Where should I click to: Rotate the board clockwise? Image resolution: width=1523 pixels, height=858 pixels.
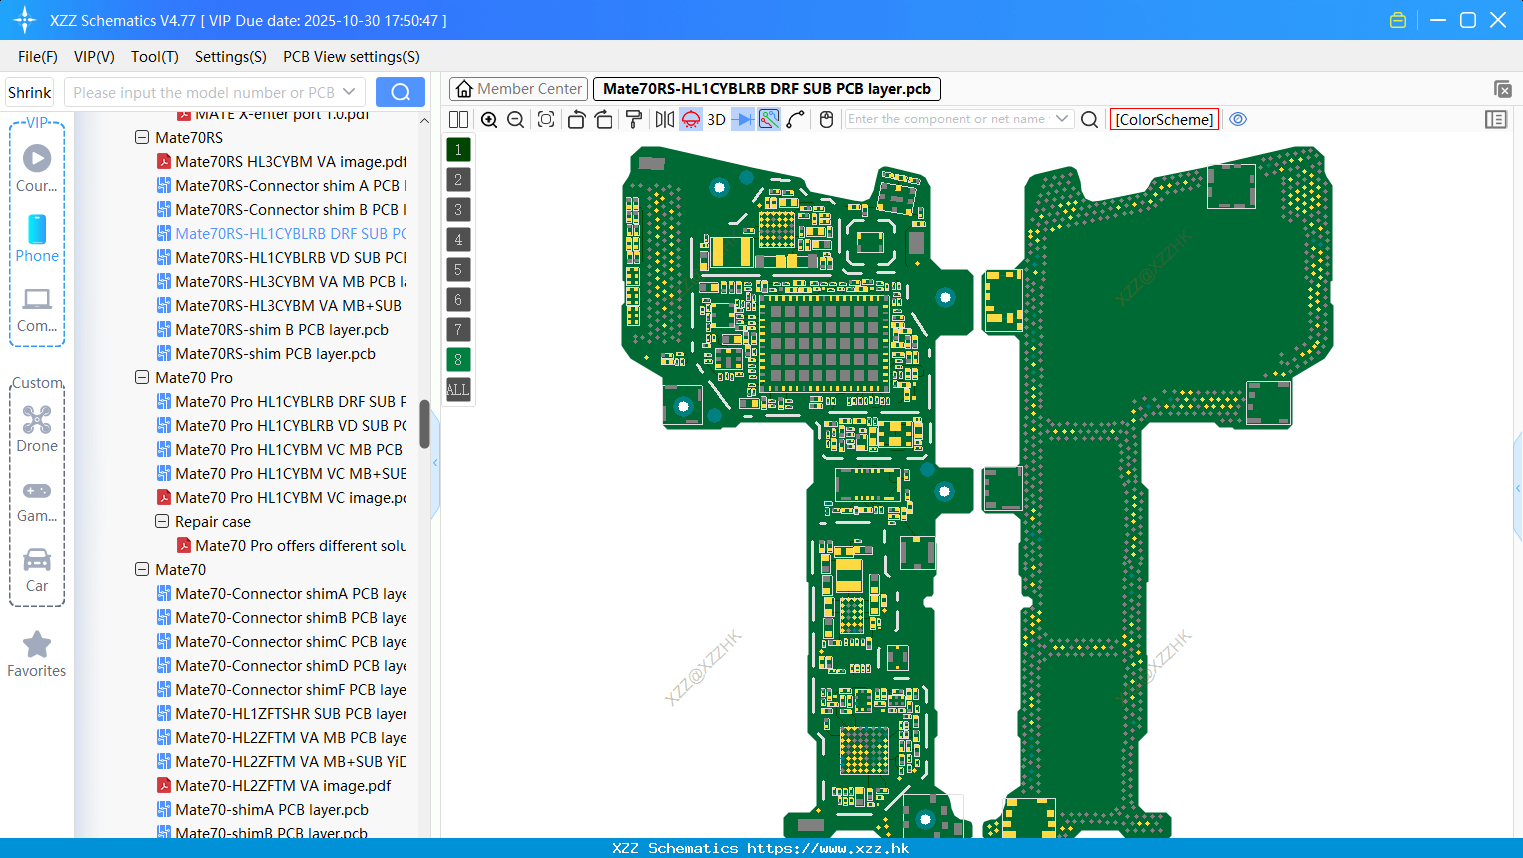click(604, 119)
